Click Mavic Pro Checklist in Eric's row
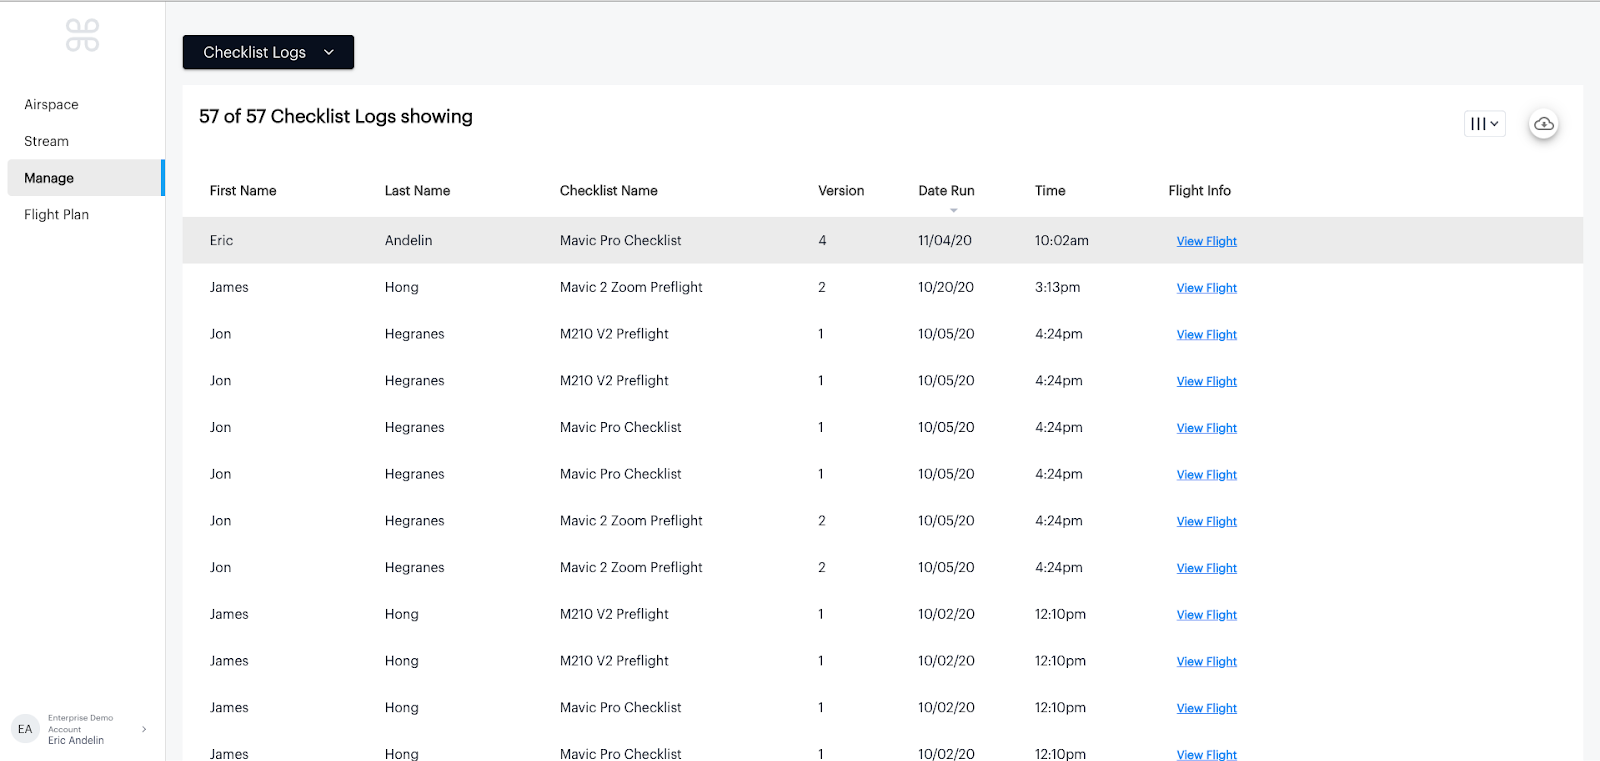This screenshot has width=1600, height=761. tap(620, 240)
